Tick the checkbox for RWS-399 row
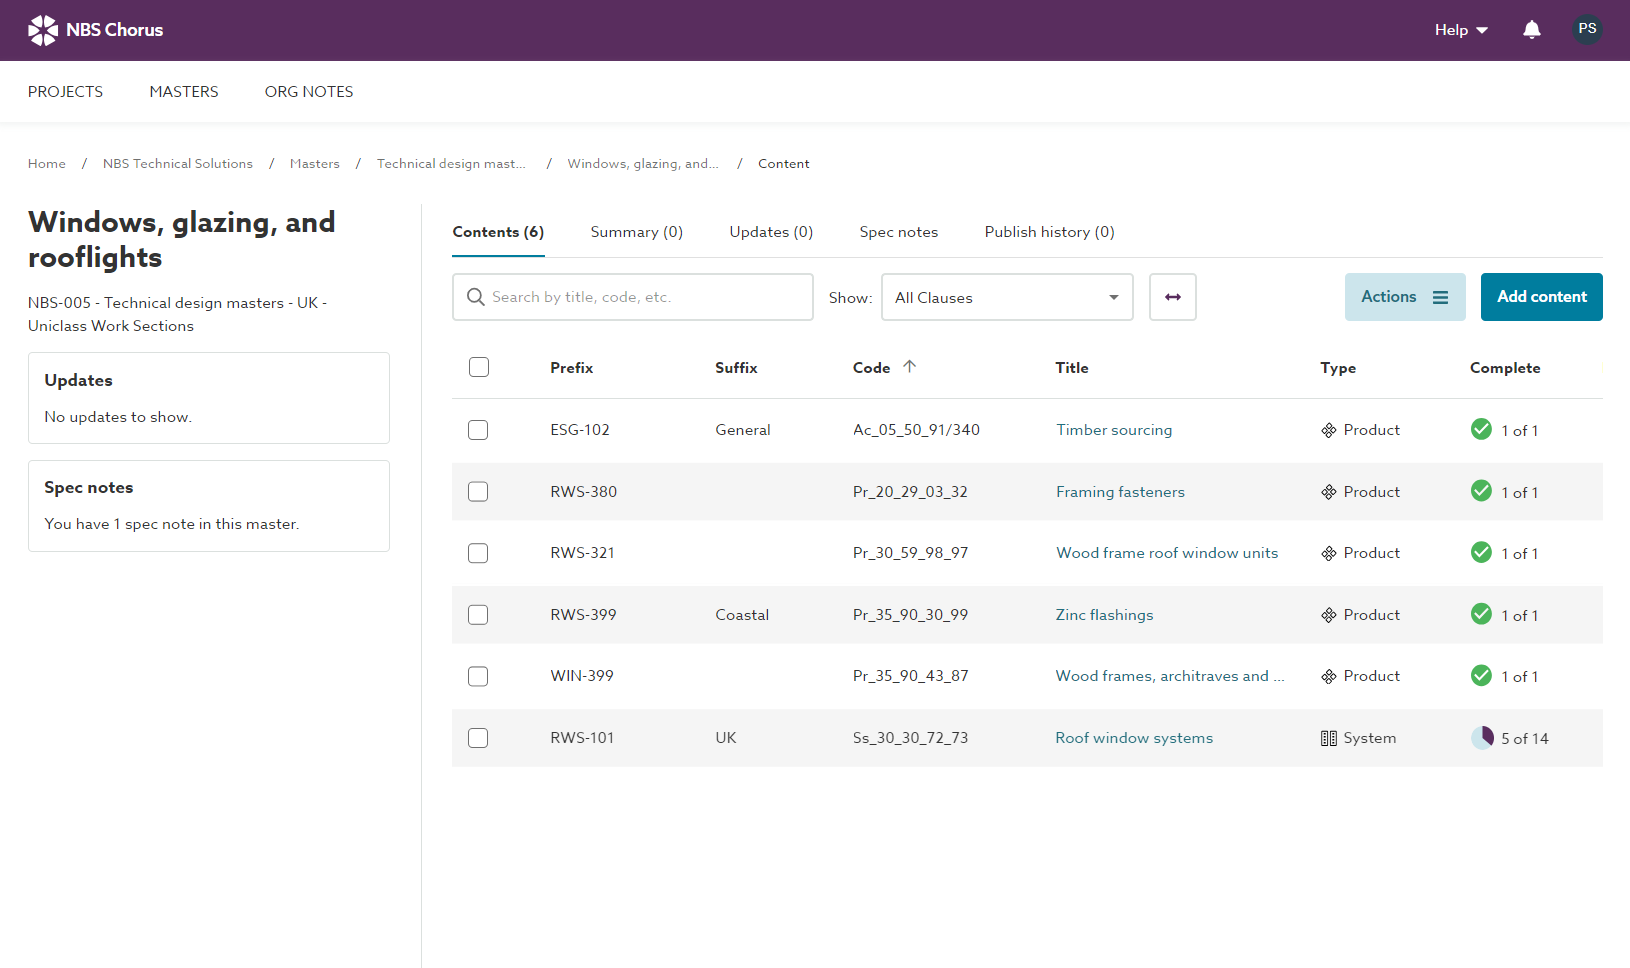Screen dimensions: 1630x968 pos(478,615)
